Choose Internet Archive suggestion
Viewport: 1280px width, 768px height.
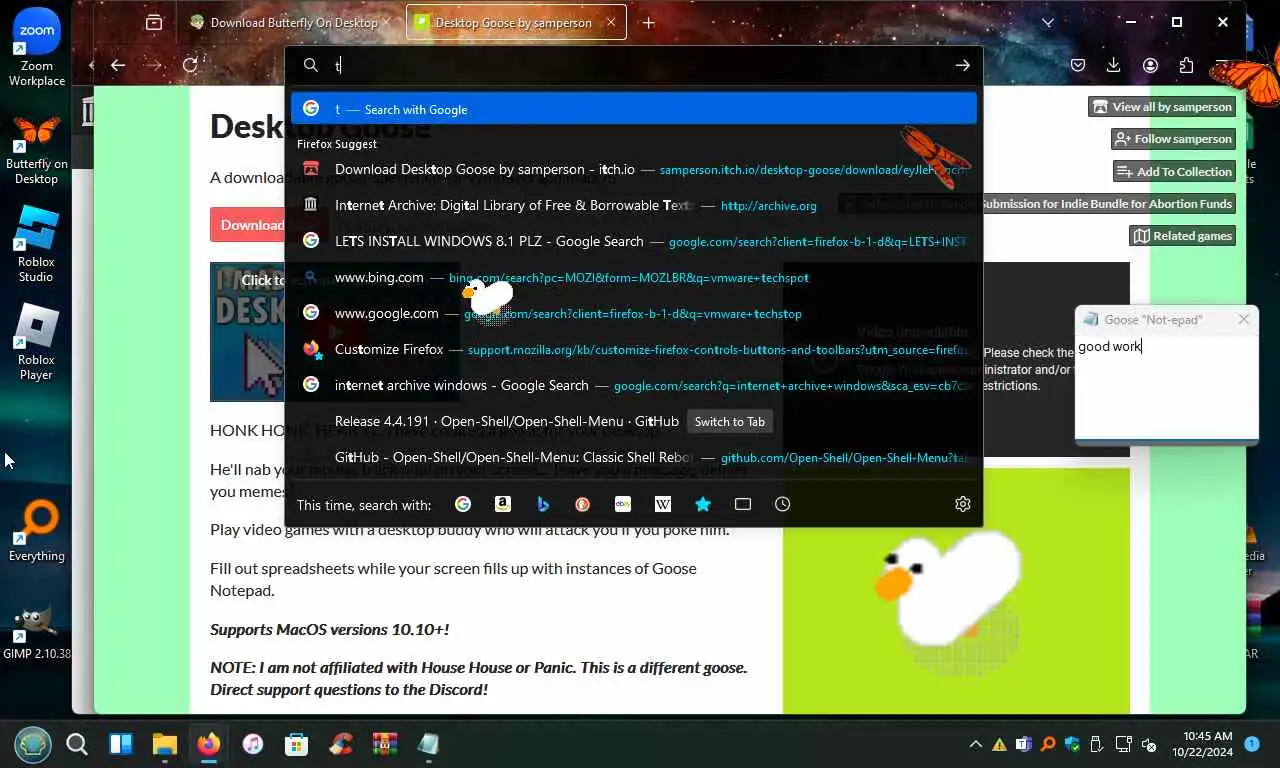click(634, 205)
